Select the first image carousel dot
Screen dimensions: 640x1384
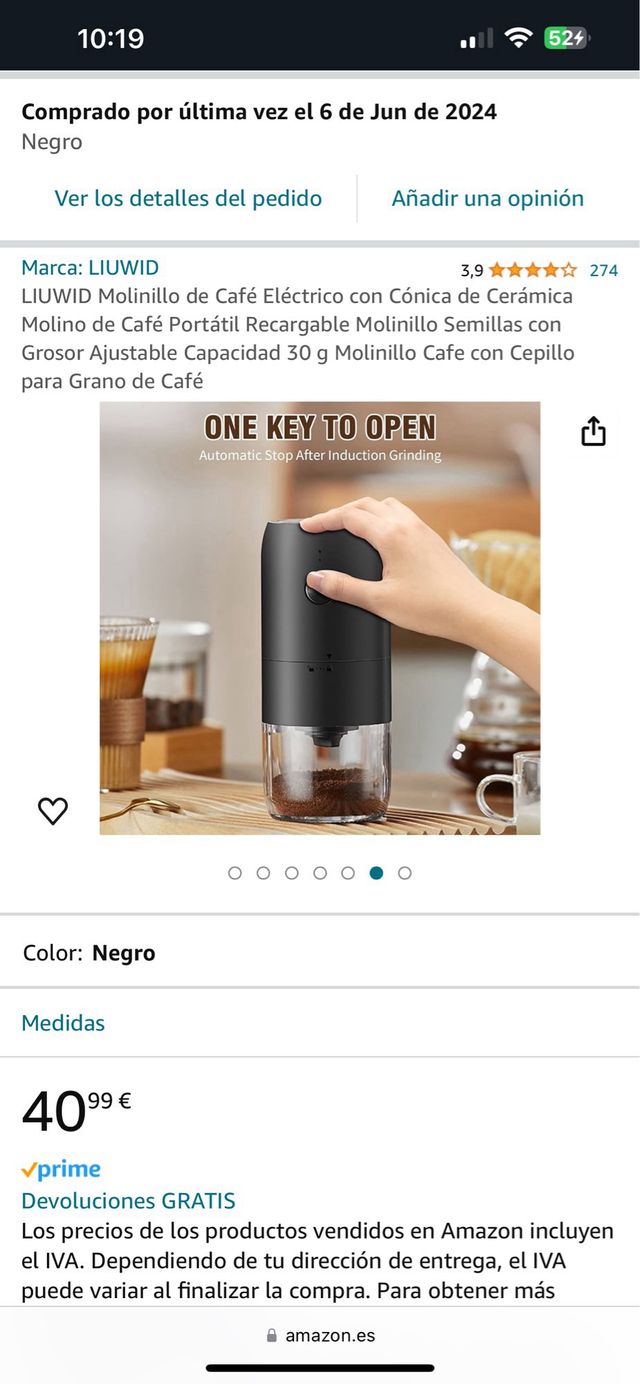(x=235, y=873)
